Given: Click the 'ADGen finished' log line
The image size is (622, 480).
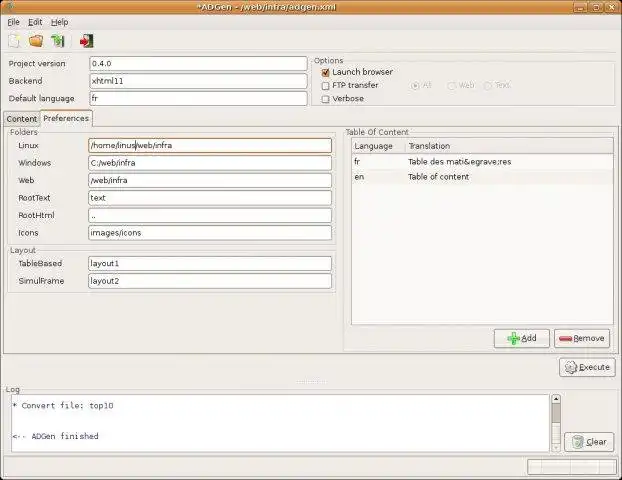Looking at the screenshot, I should pos(55,436).
